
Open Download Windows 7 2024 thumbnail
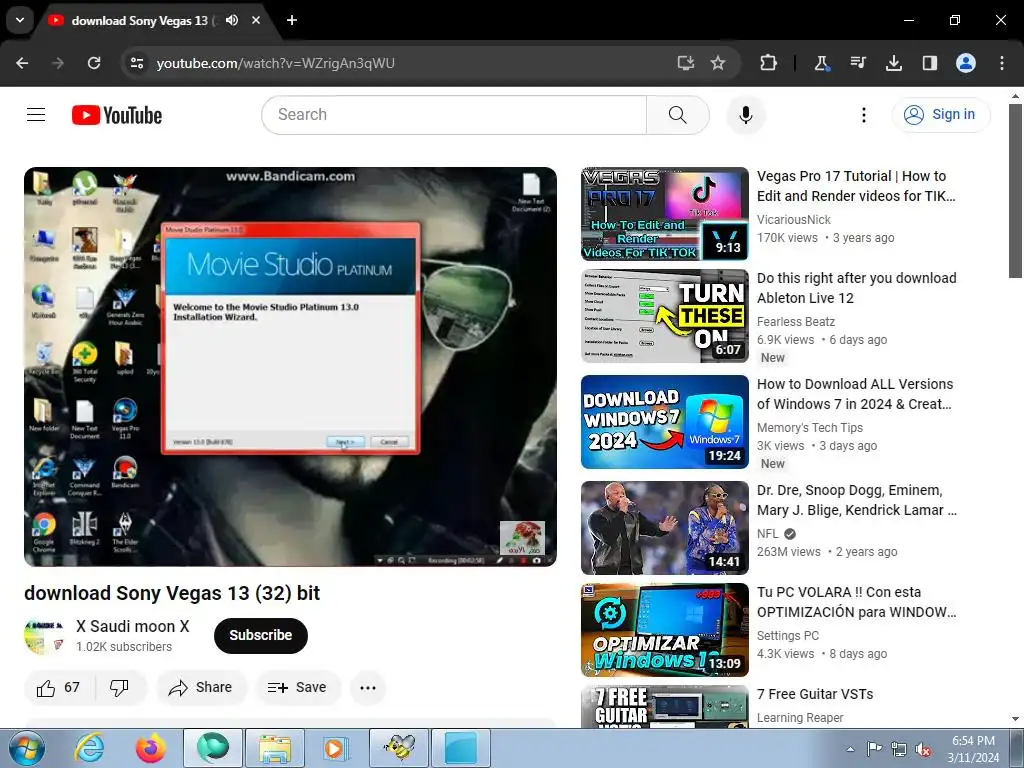pos(665,422)
